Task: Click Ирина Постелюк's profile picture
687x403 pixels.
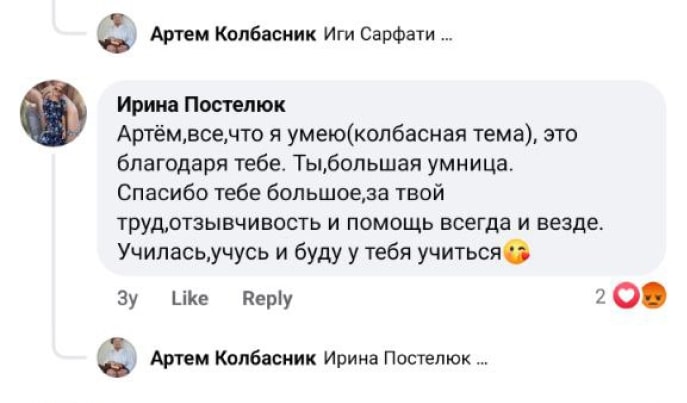Action: (53, 113)
